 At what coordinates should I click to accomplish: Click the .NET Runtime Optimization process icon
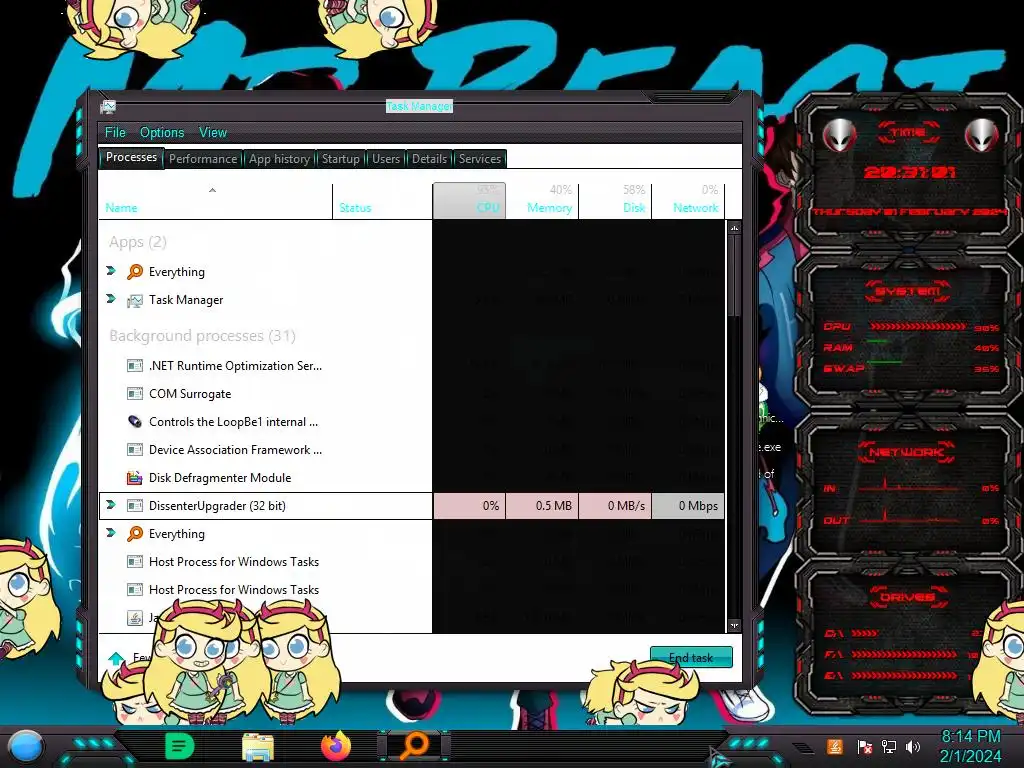(135, 366)
